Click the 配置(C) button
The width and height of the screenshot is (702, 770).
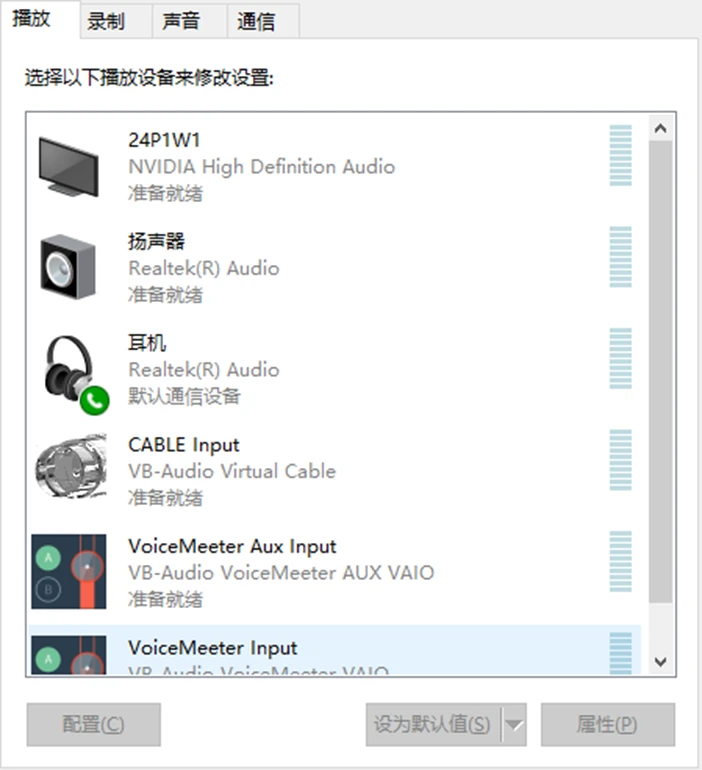click(93, 725)
